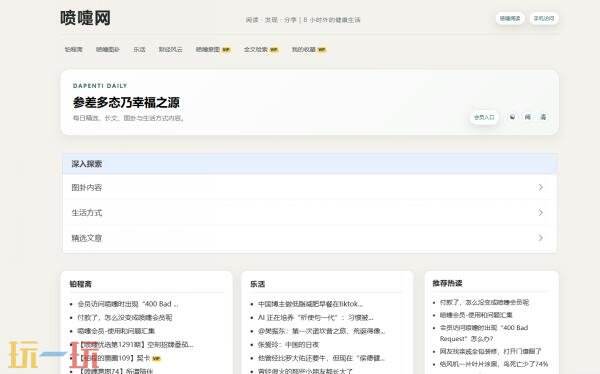Open the 铂程斋 article about “400 Bad” error
The width and height of the screenshot is (600, 374).
(128, 304)
